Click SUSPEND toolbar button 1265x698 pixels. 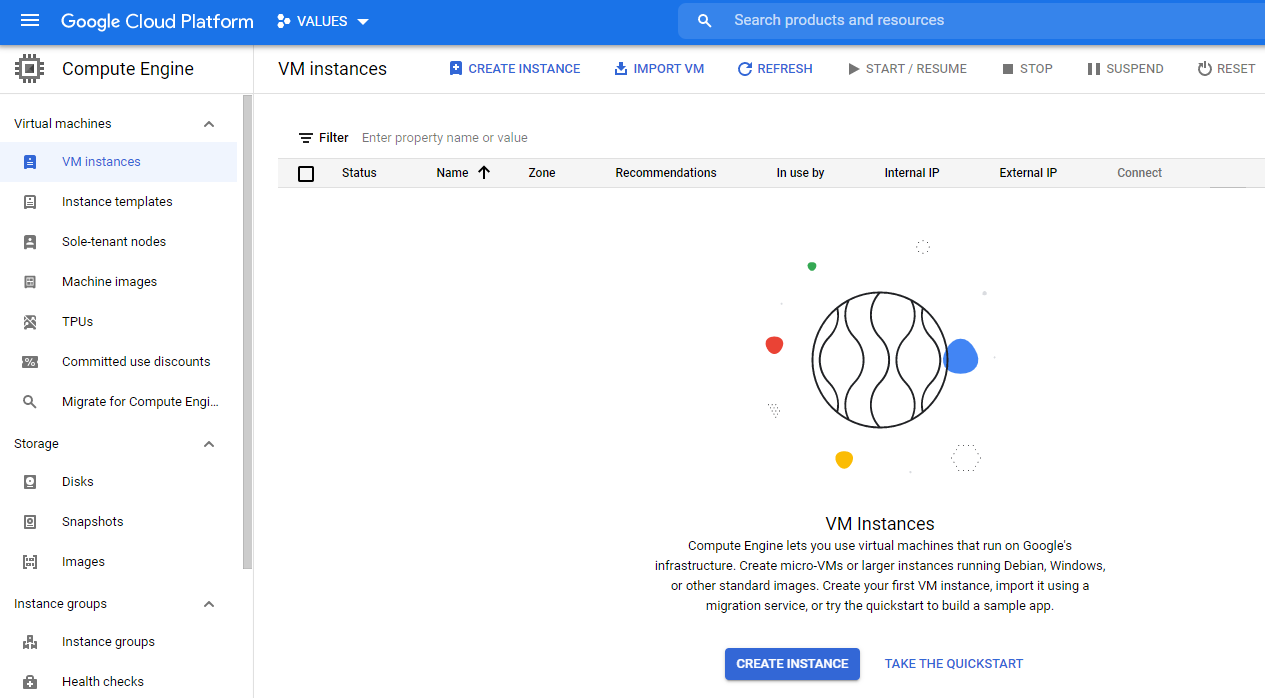pos(1125,69)
